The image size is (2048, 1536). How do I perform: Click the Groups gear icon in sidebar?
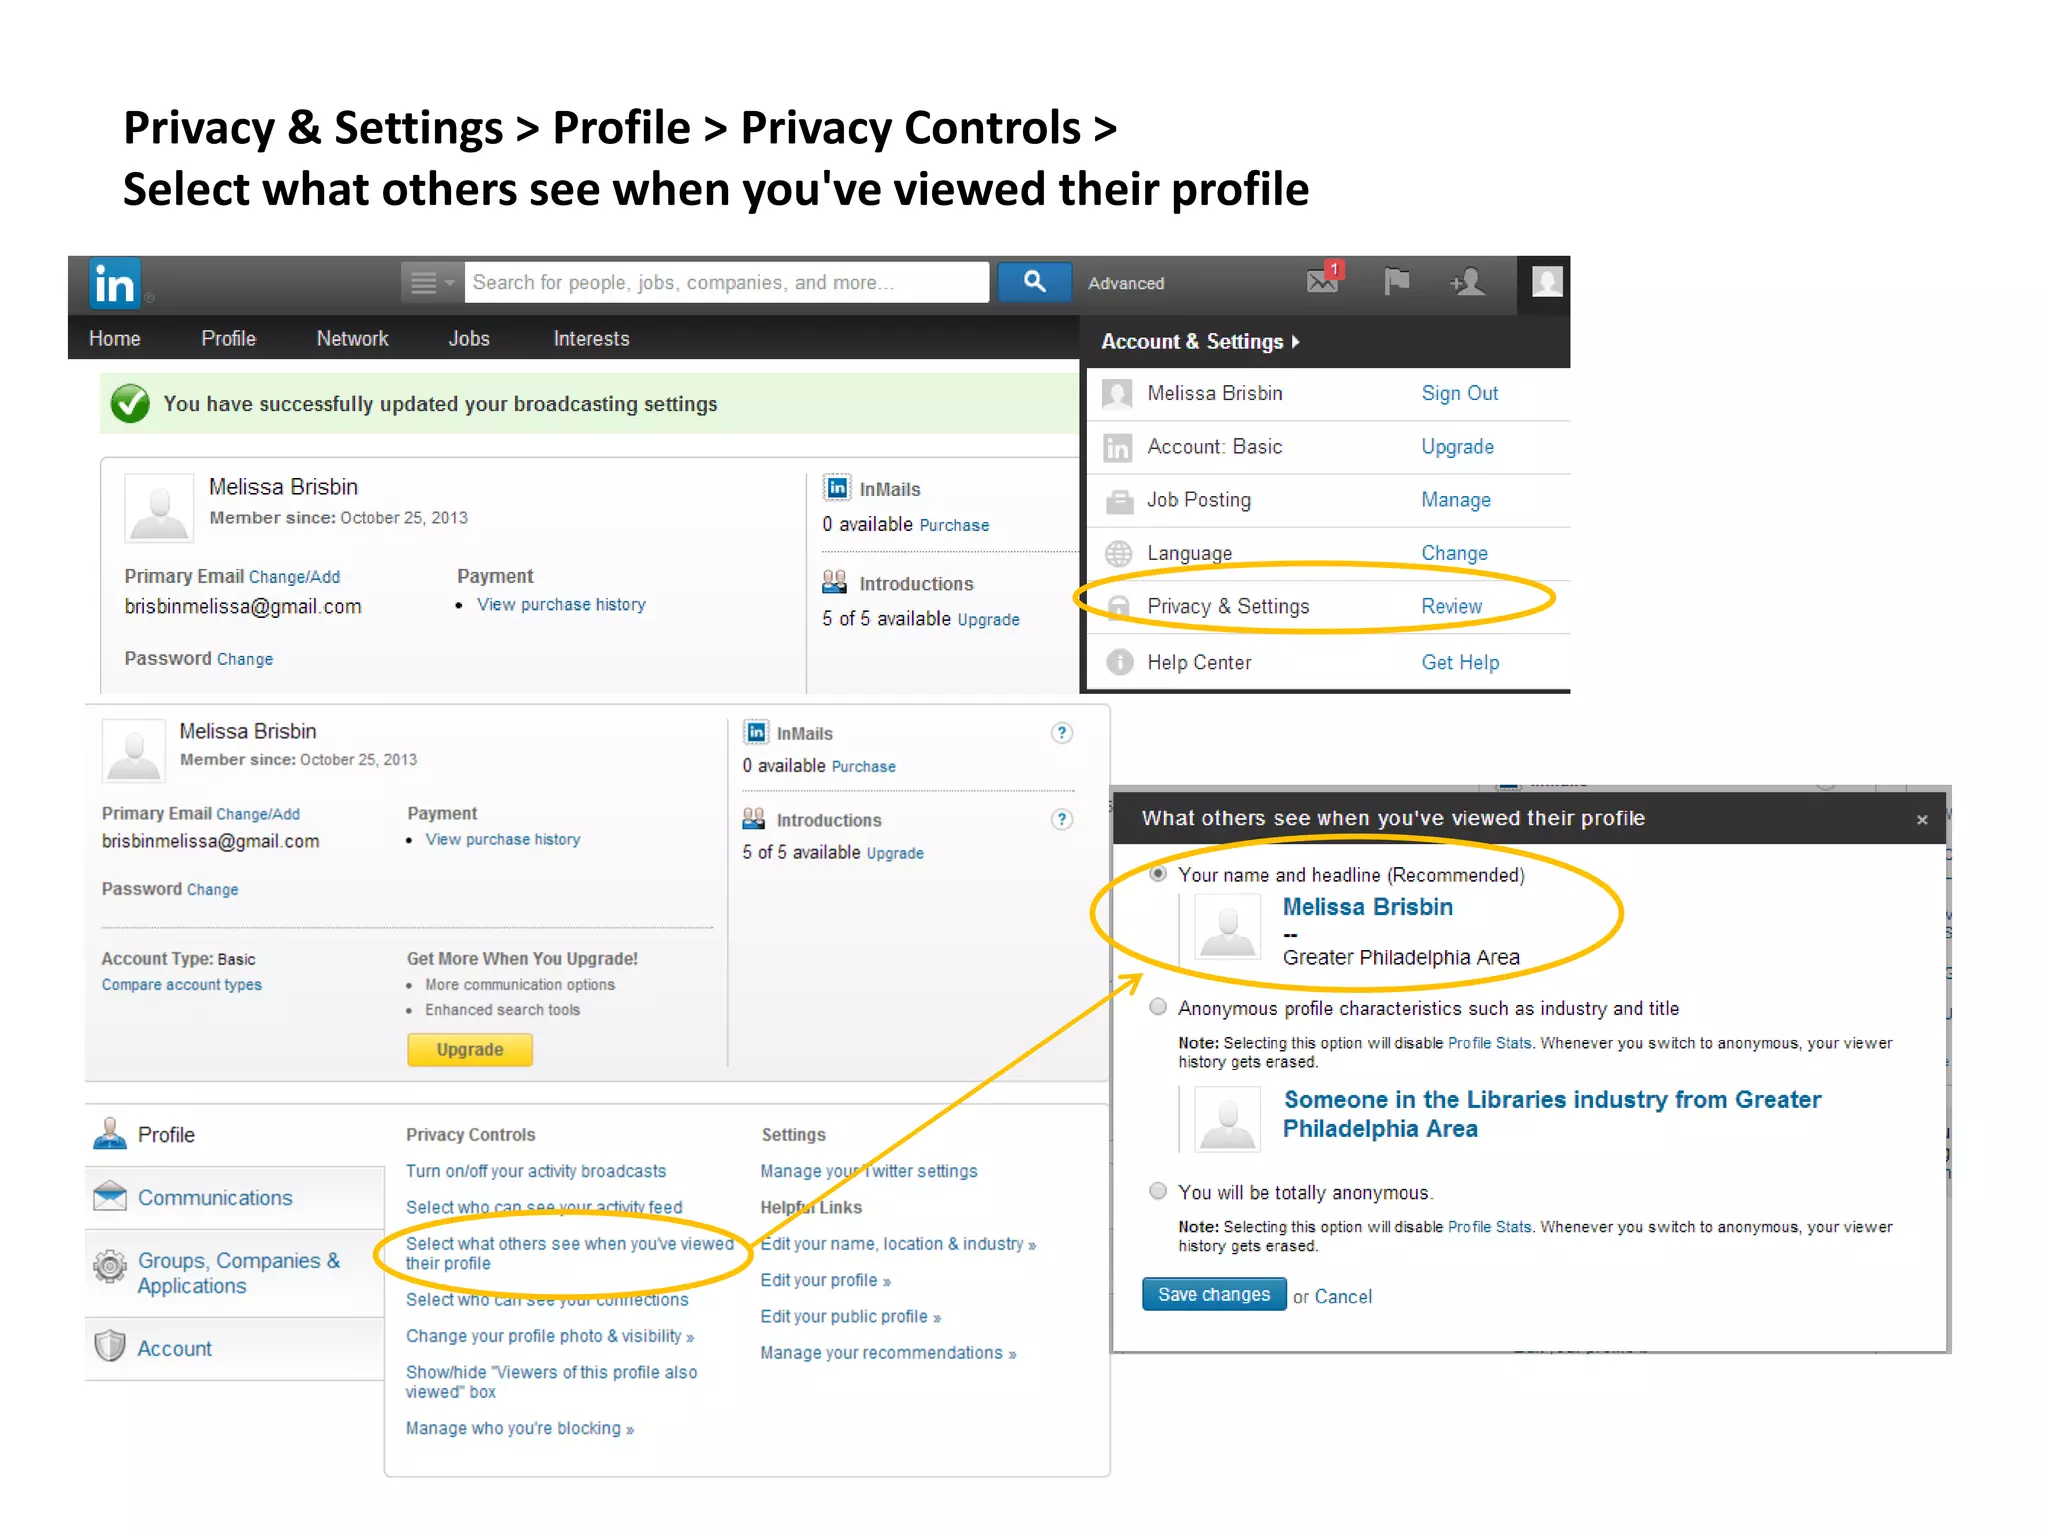click(109, 1267)
